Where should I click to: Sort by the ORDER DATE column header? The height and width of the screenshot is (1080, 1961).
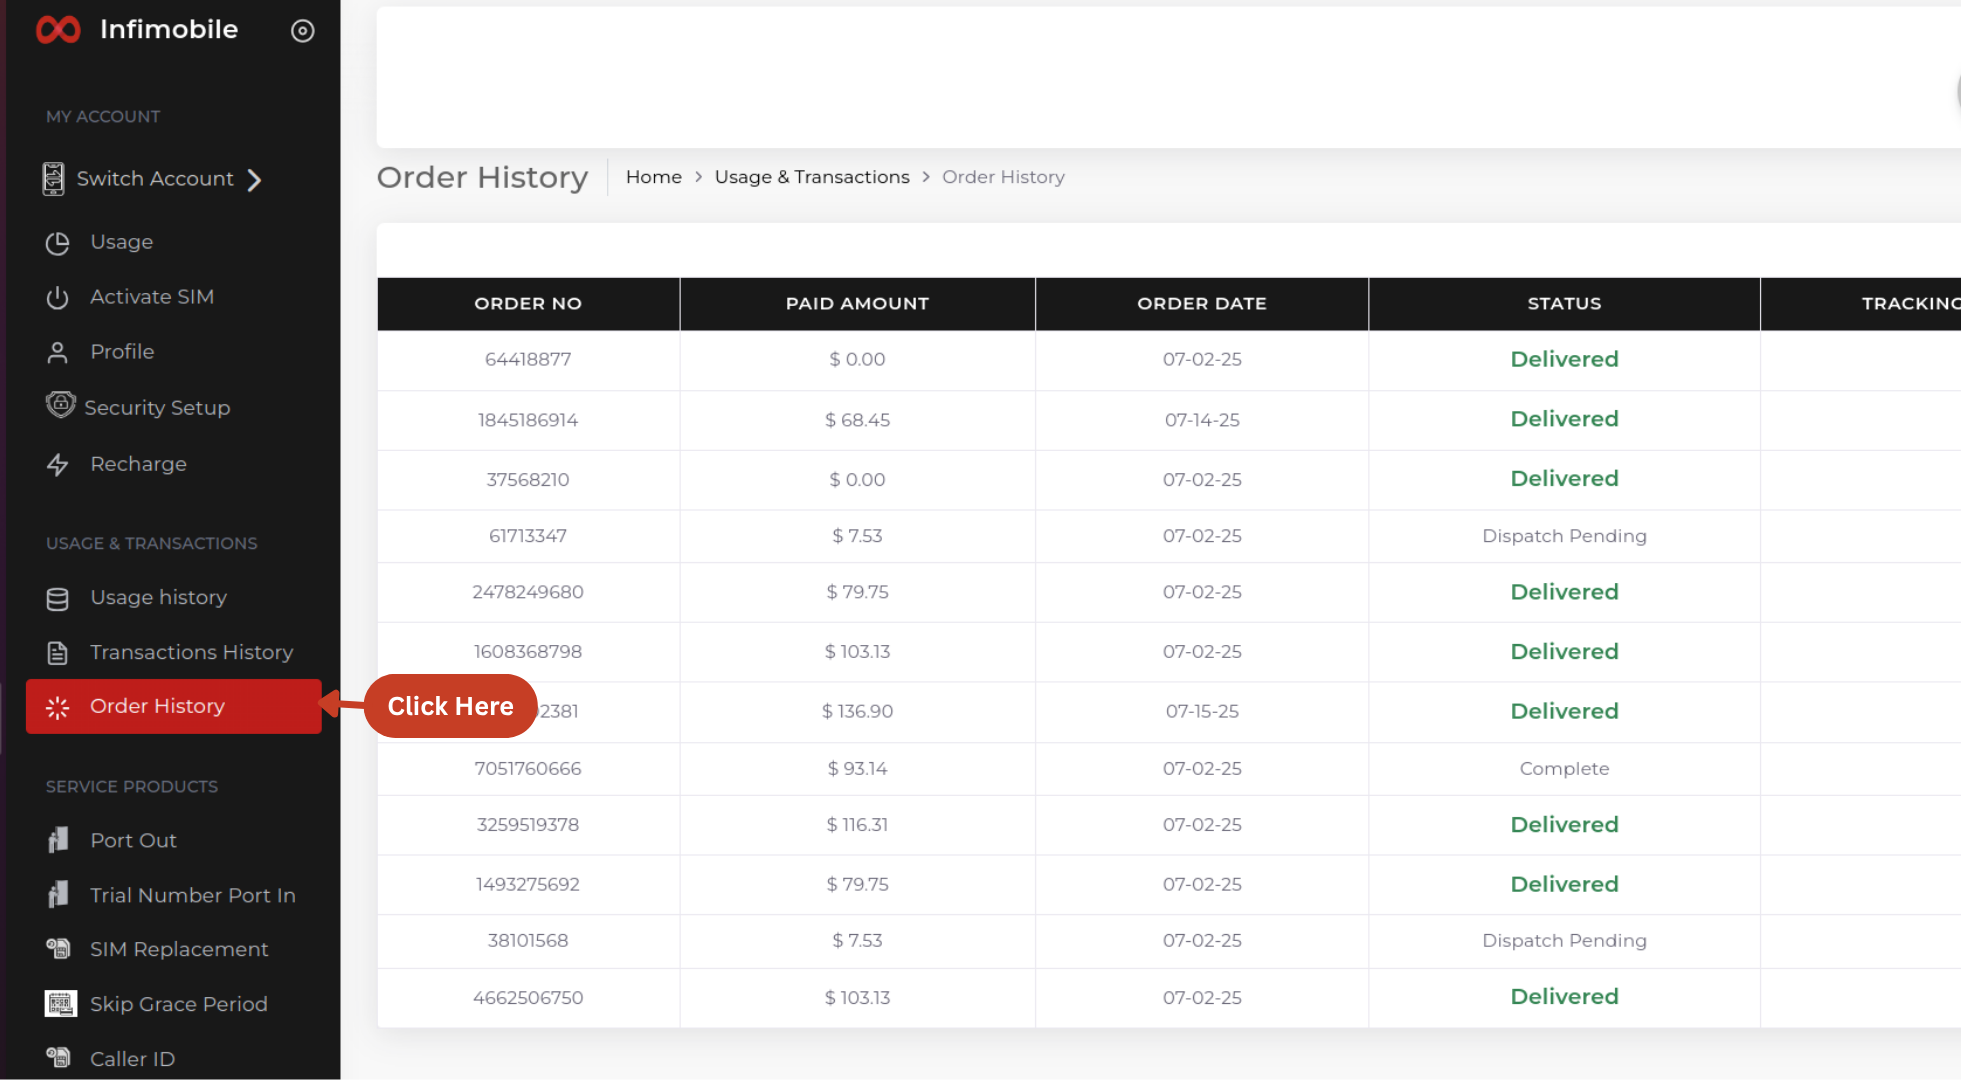(1201, 304)
